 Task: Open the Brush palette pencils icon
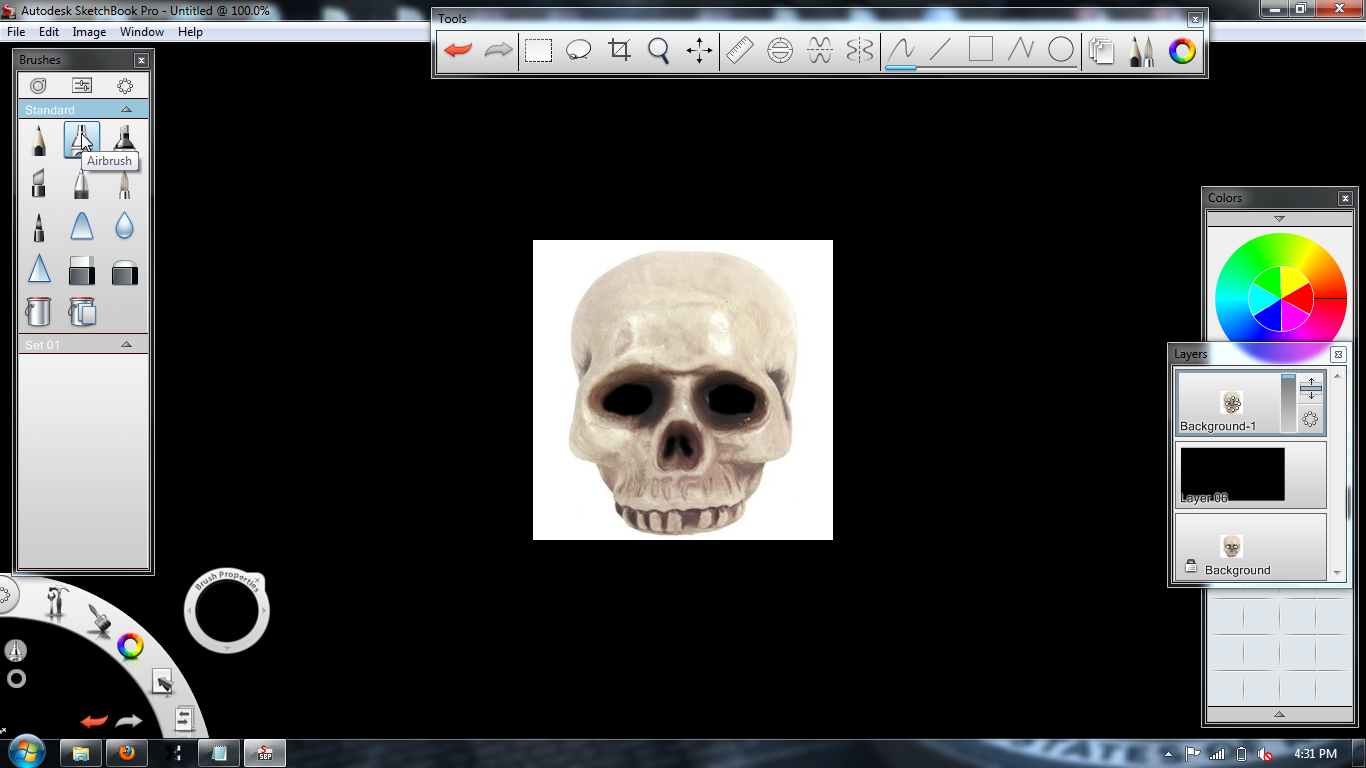(x=1141, y=51)
